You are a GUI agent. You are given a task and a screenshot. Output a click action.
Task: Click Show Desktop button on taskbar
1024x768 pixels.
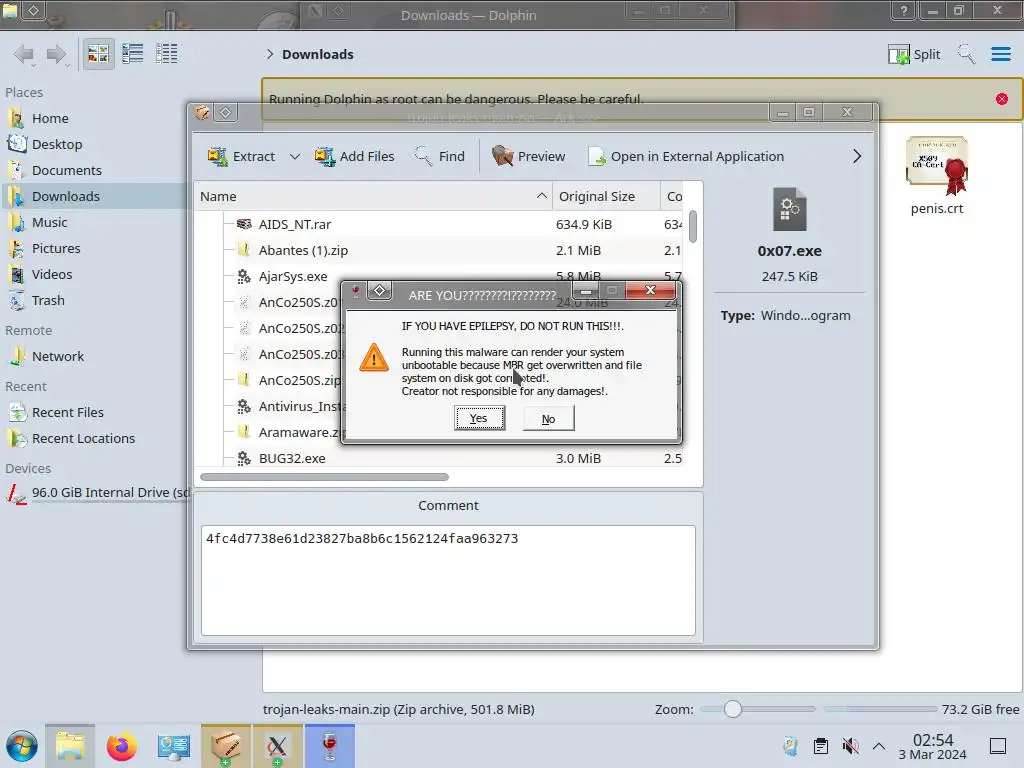point(998,746)
